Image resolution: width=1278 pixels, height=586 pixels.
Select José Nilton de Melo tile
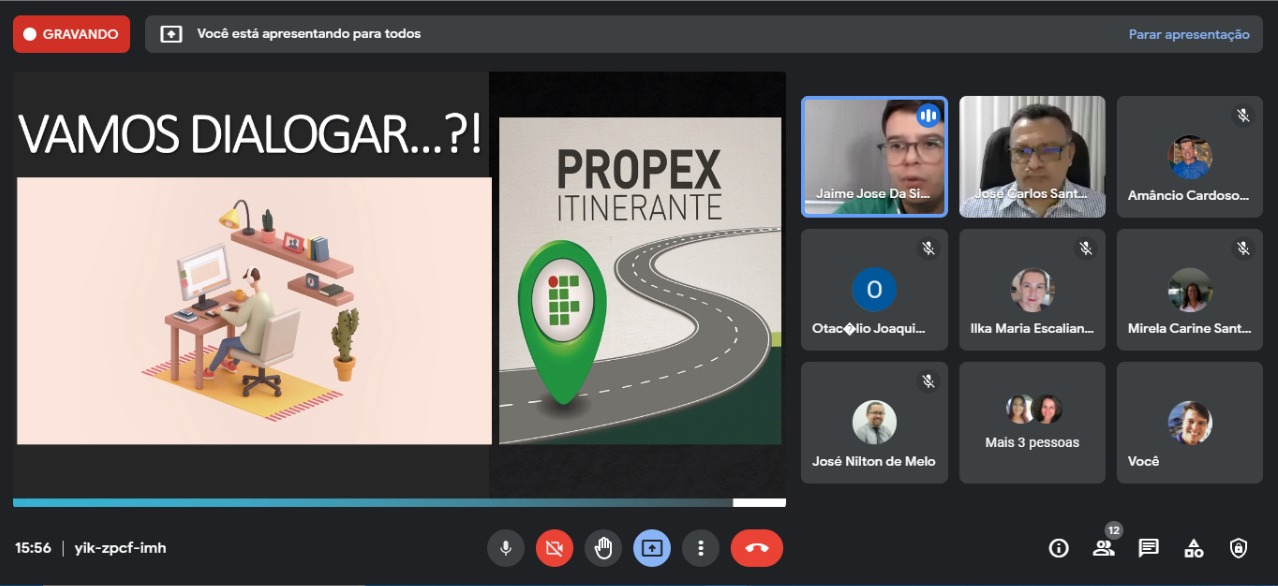pos(874,423)
